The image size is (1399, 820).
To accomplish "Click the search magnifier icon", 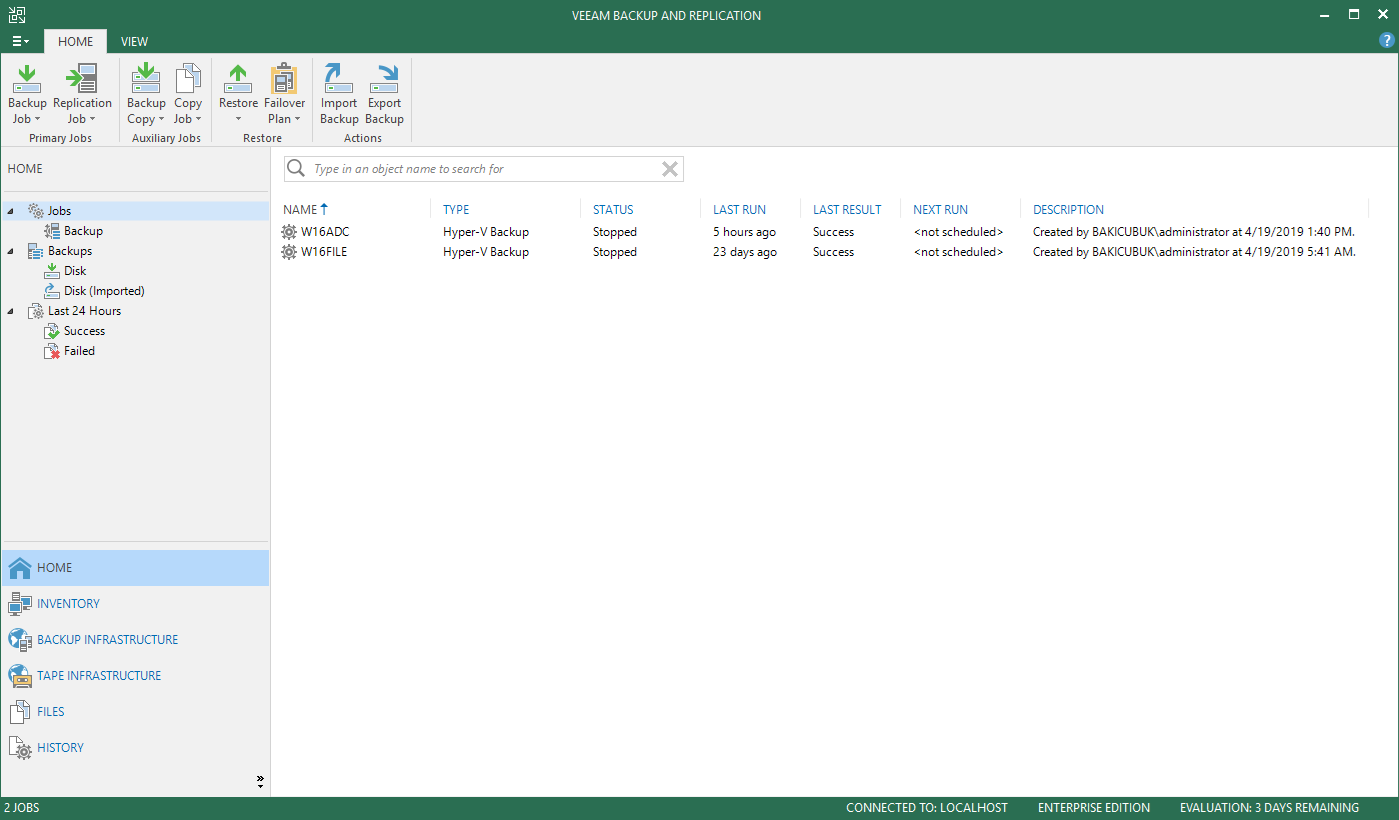I will pos(296,169).
